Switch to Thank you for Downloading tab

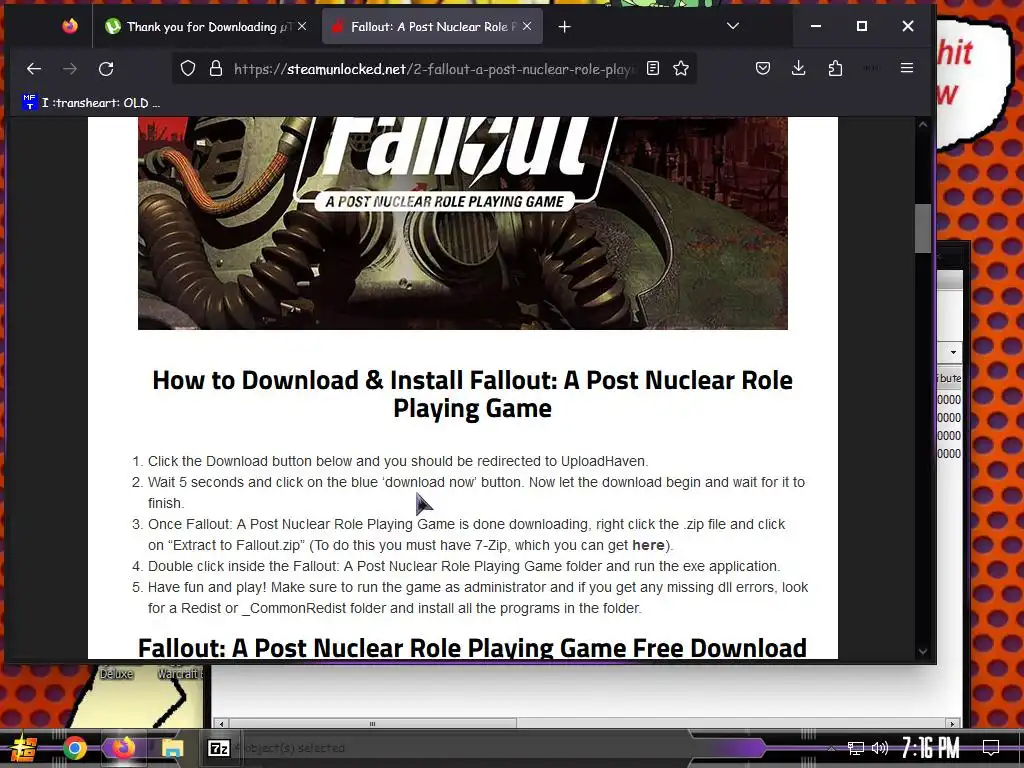202,27
